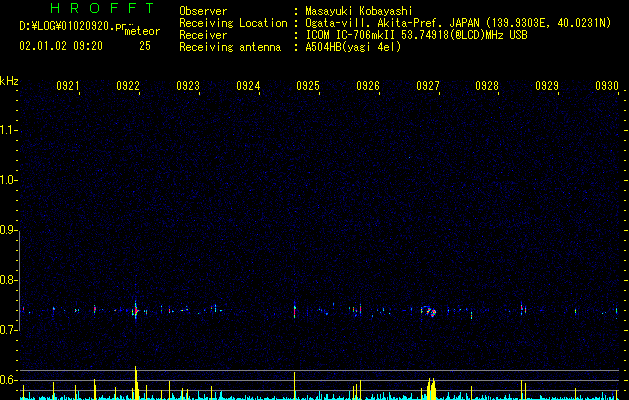Click the 'Receiver' field label

(203, 35)
